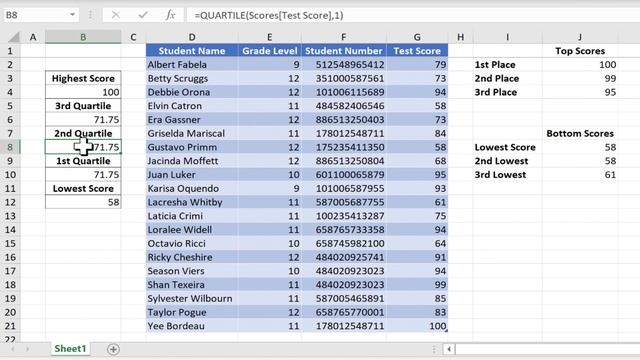Click the Test Score header cell
This screenshot has width=640, height=360.
[x=417, y=51]
